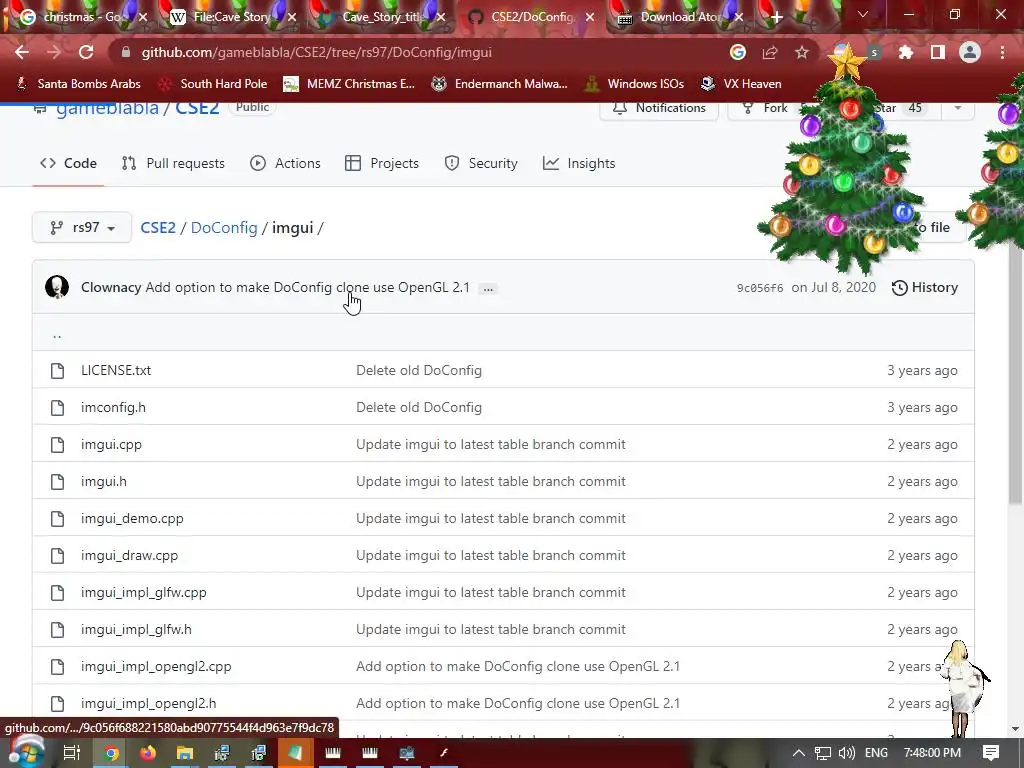Image resolution: width=1024 pixels, height=768 pixels.
Task: Open imgui.cpp file
Action: pos(111,444)
